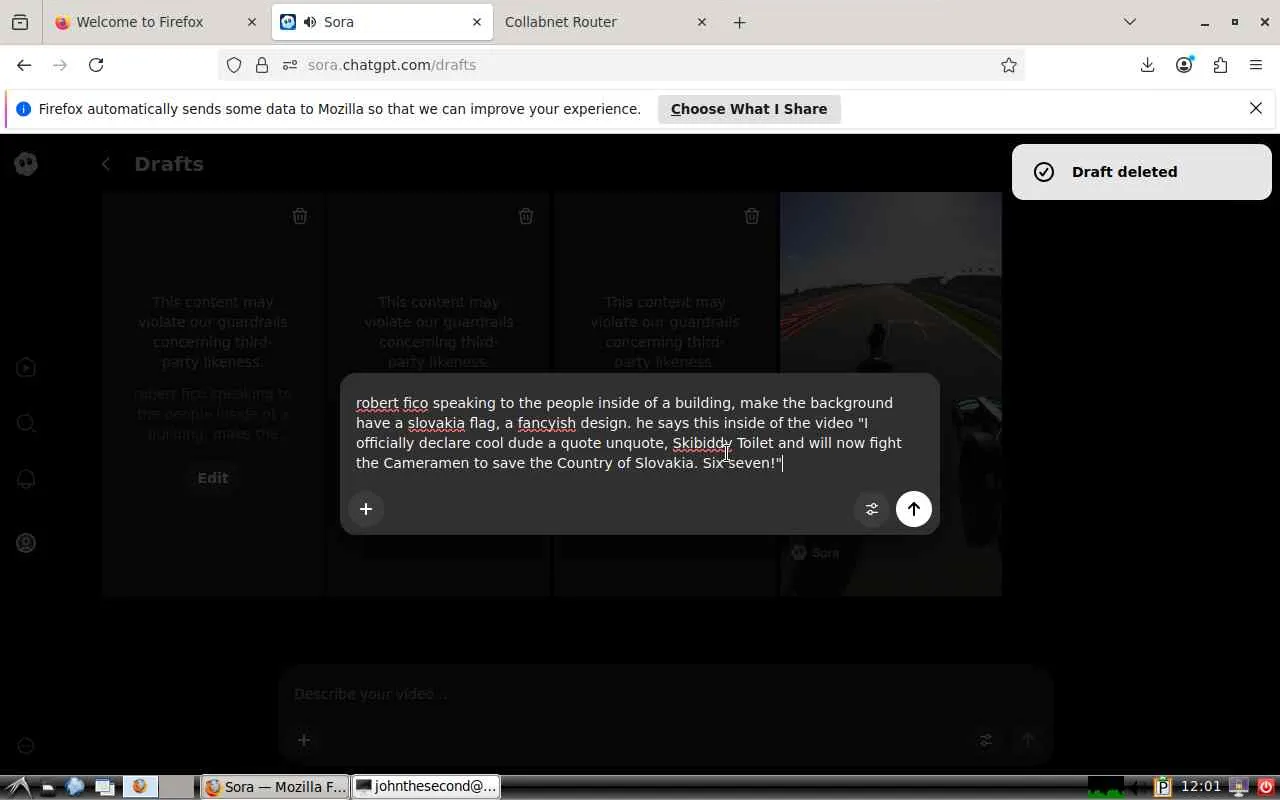This screenshot has width=1280, height=800.
Task: Click the Describe your video input field
Action: [x=666, y=694]
